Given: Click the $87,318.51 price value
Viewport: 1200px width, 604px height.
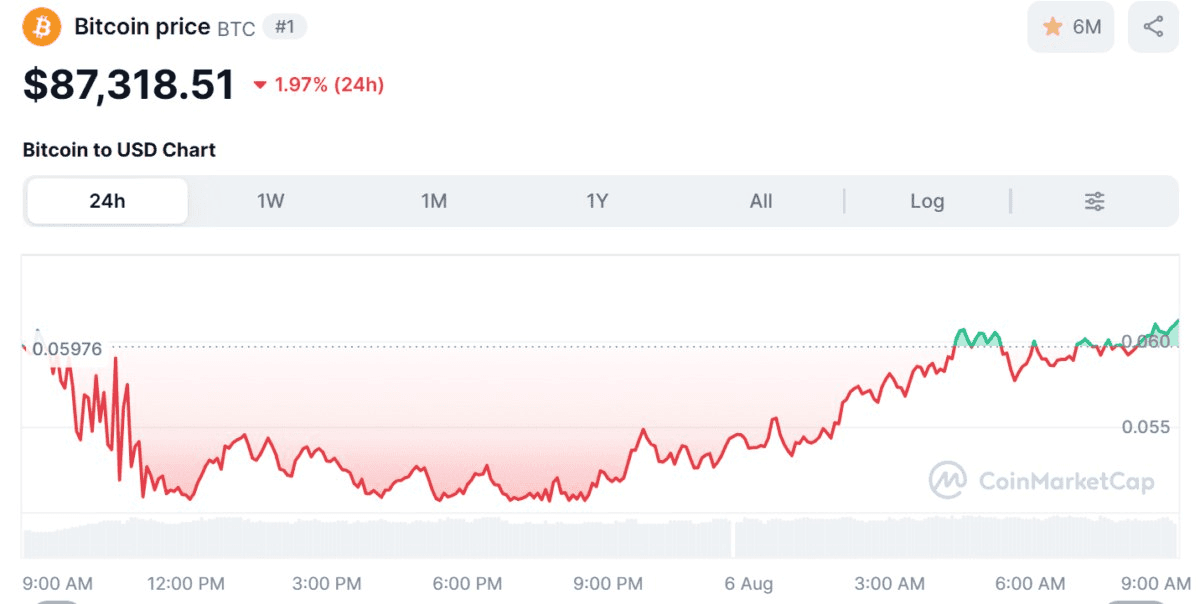Looking at the screenshot, I should [129, 85].
